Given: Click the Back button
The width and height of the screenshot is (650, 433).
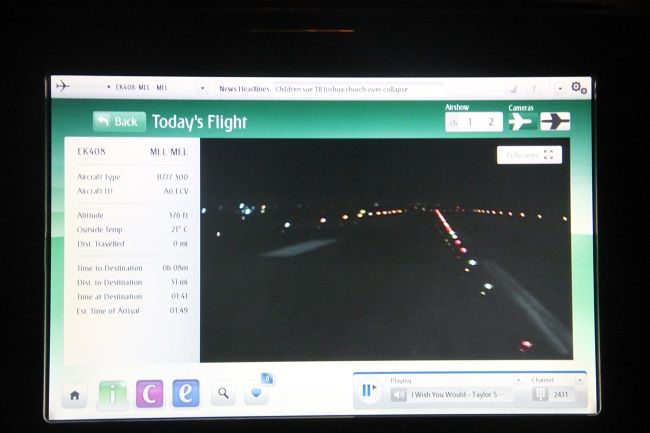Looking at the screenshot, I should 119,121.
